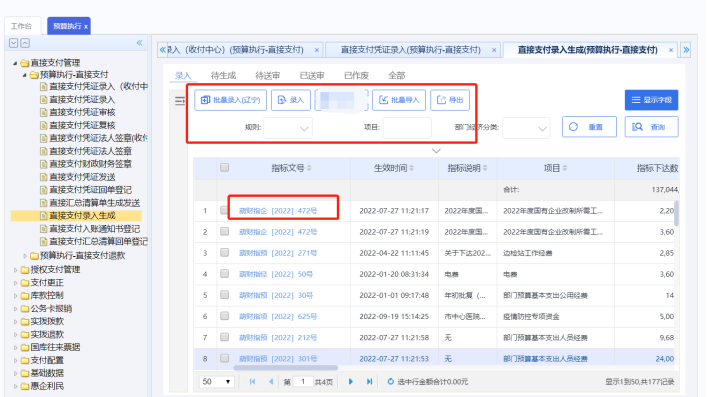Screen dimensions: 707x397
Task: Click the 导出 export button
Action: [450, 100]
